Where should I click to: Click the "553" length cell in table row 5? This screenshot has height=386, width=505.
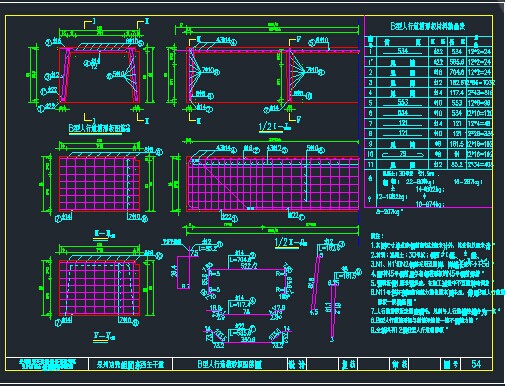457,103
